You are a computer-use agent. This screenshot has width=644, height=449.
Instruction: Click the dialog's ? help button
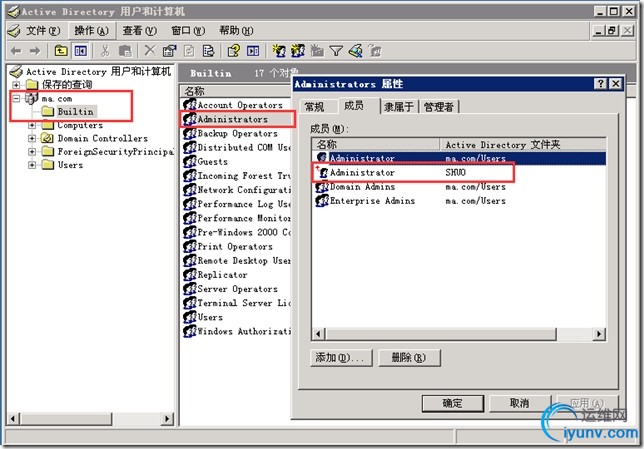tap(600, 84)
